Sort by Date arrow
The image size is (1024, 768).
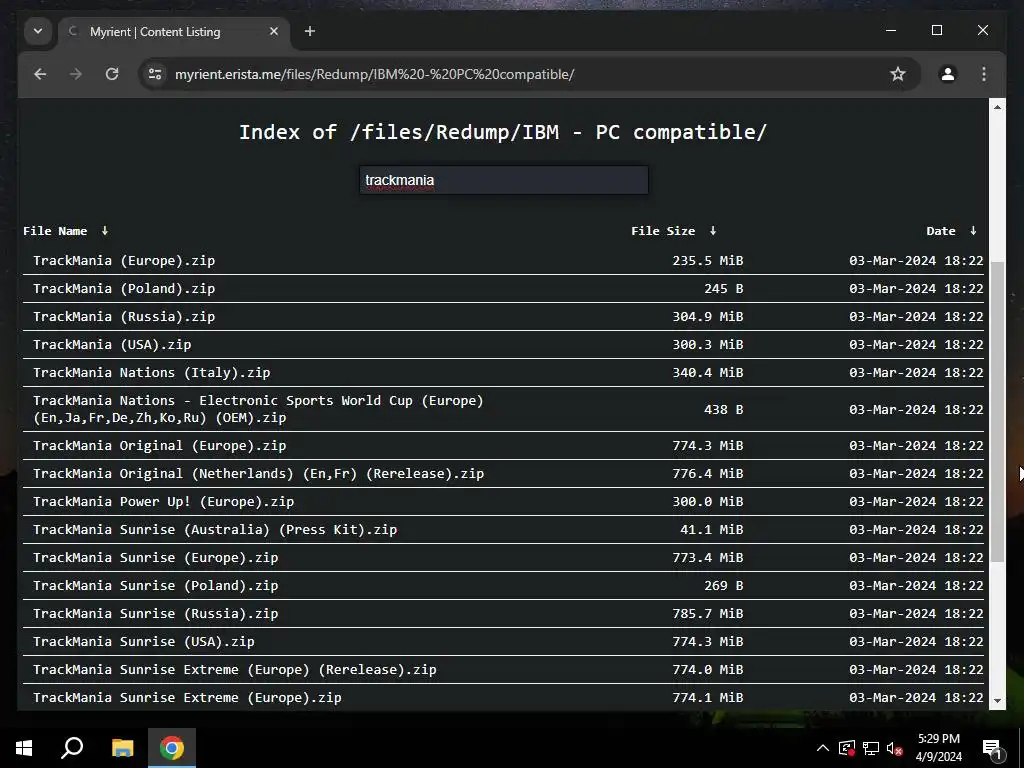pyautogui.click(x=973, y=231)
